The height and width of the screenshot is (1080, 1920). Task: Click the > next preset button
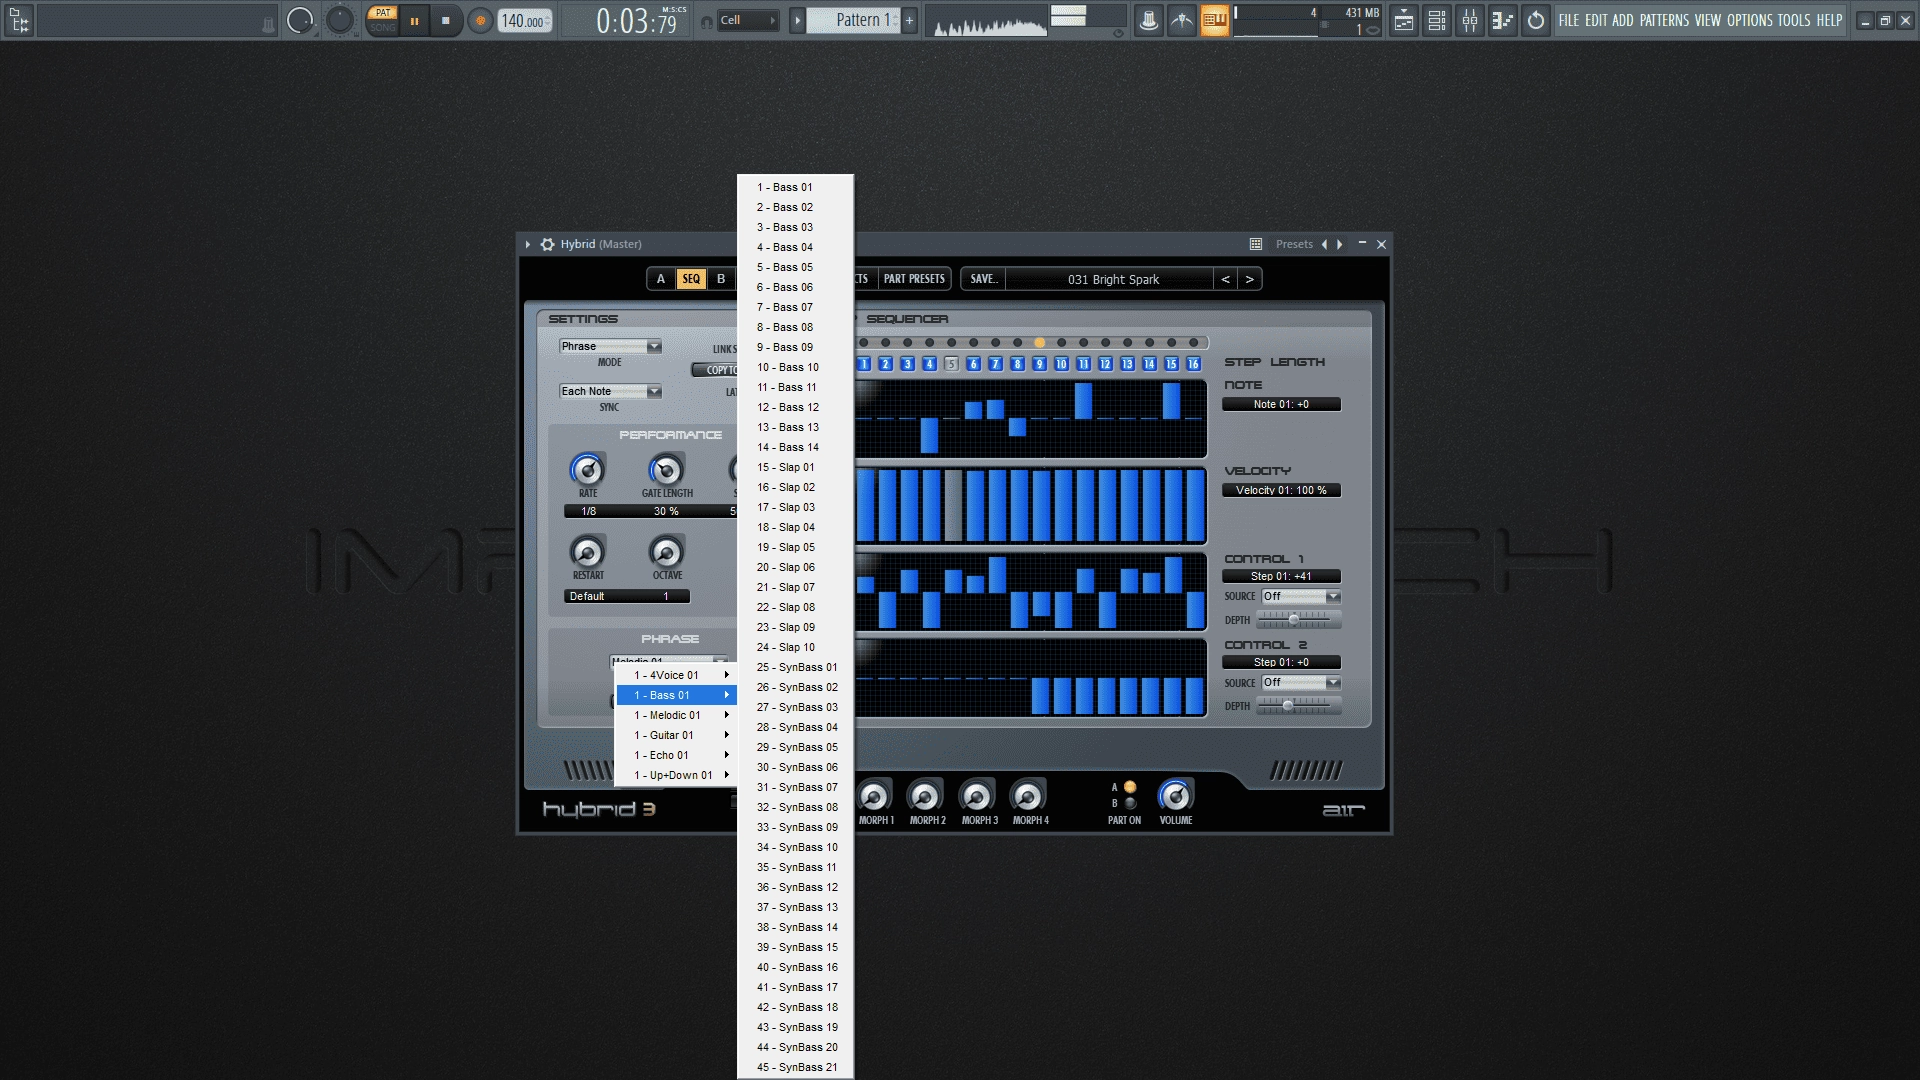(x=1249, y=279)
